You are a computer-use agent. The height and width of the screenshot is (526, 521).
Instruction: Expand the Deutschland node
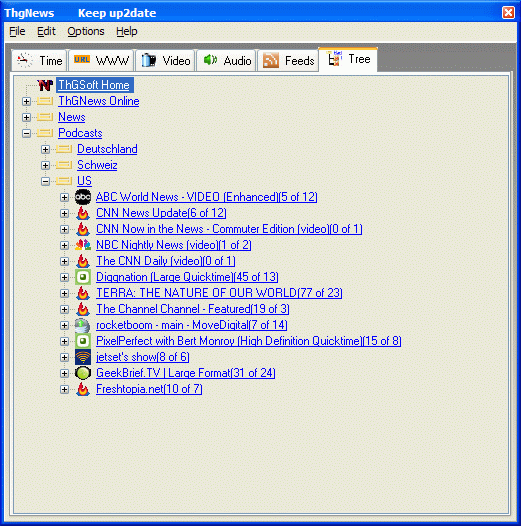tap(46, 149)
